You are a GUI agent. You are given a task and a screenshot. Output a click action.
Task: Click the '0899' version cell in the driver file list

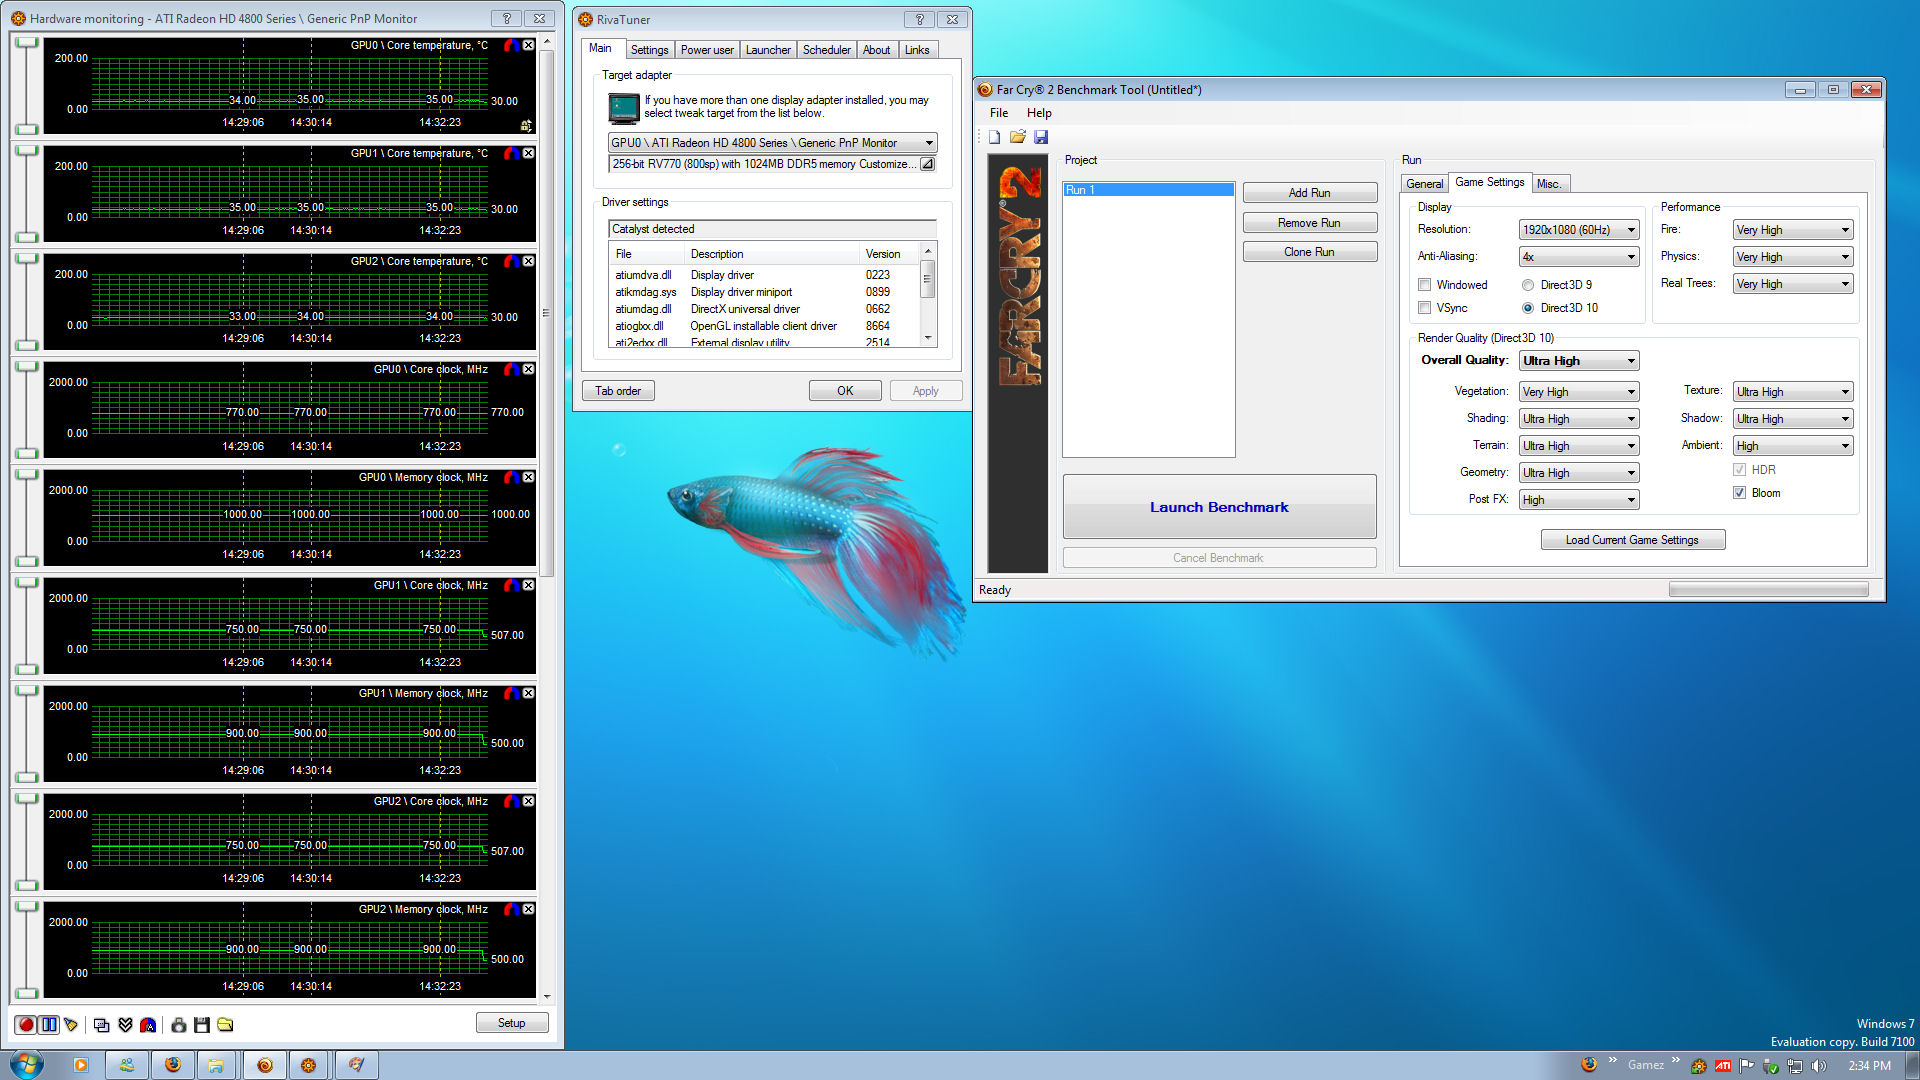877,292
